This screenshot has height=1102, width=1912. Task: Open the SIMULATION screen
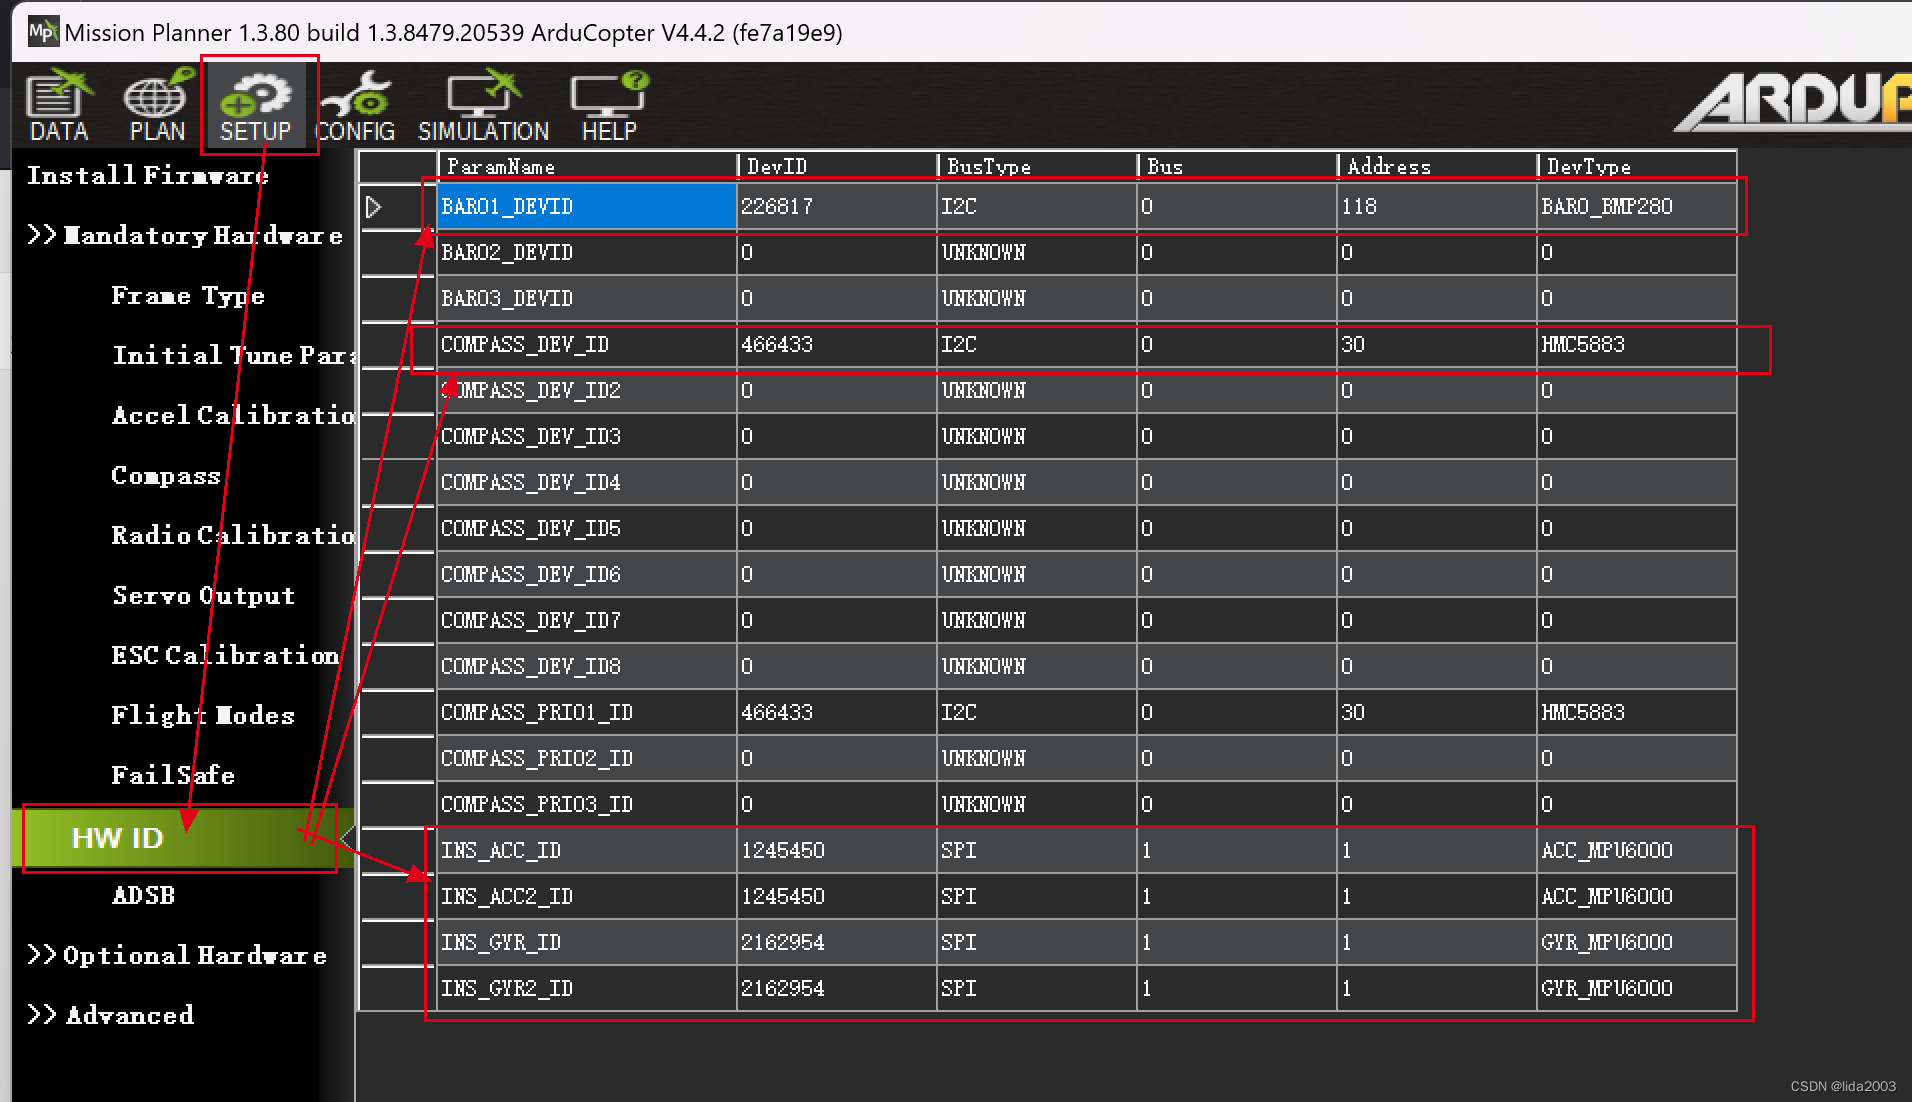click(x=484, y=106)
